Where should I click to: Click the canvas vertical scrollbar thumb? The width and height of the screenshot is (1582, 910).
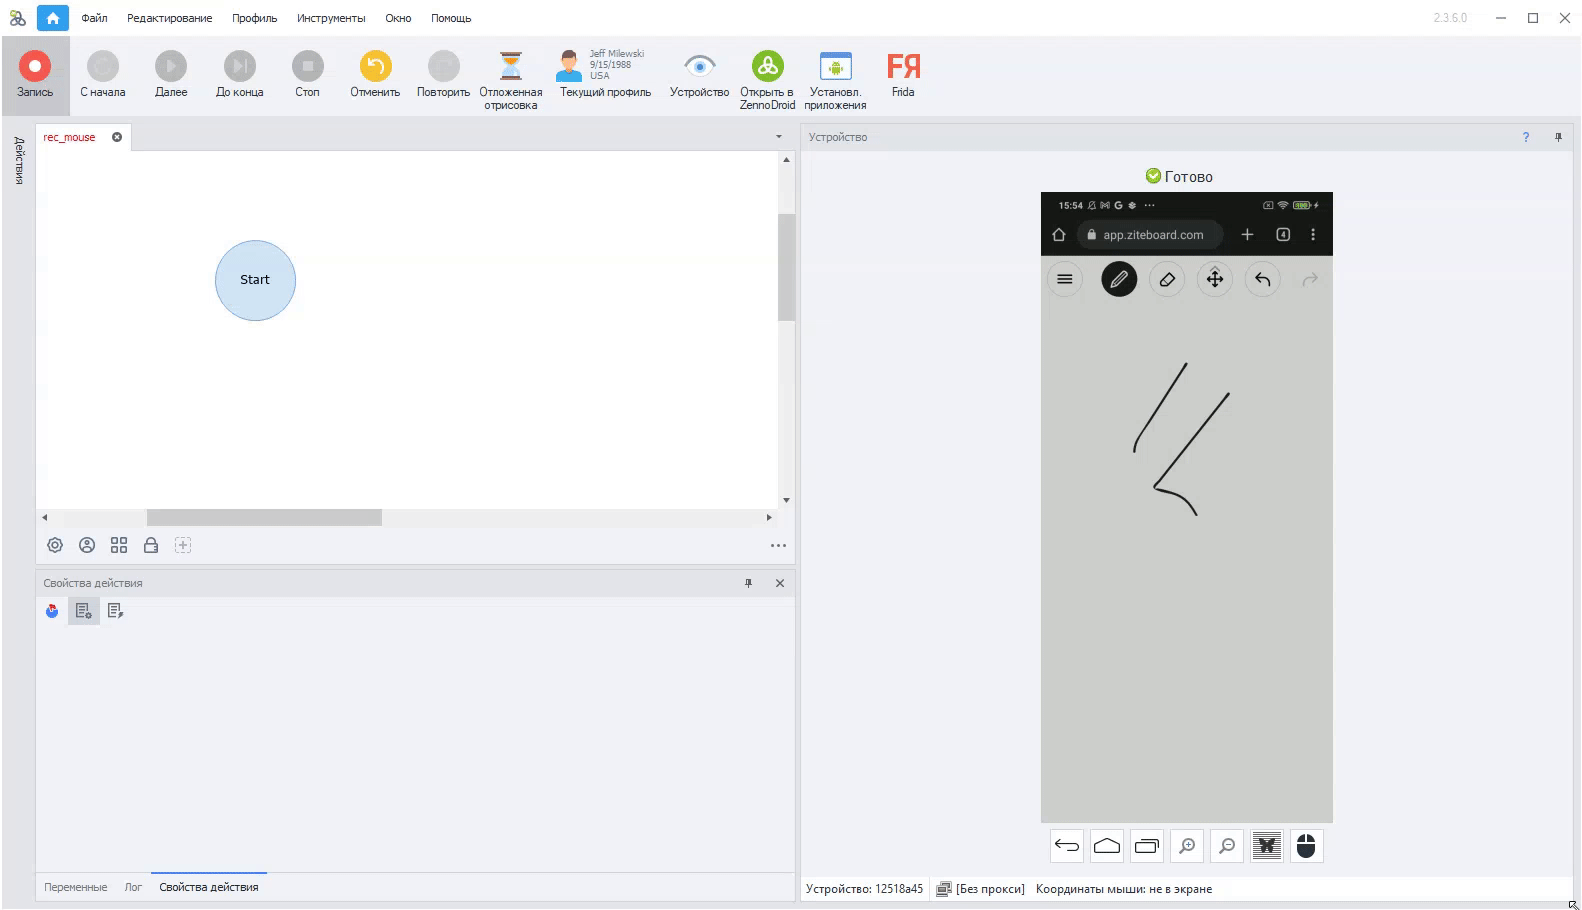click(x=786, y=267)
